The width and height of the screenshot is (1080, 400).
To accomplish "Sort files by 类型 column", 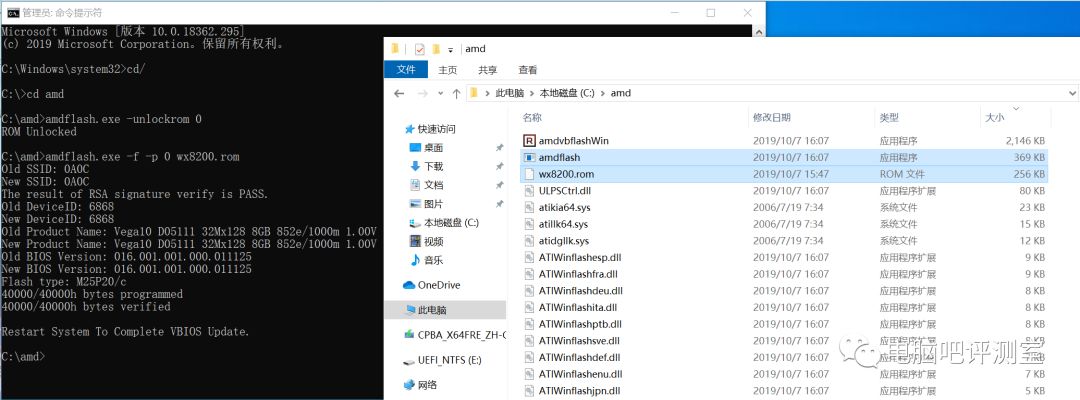I will click(x=889, y=118).
